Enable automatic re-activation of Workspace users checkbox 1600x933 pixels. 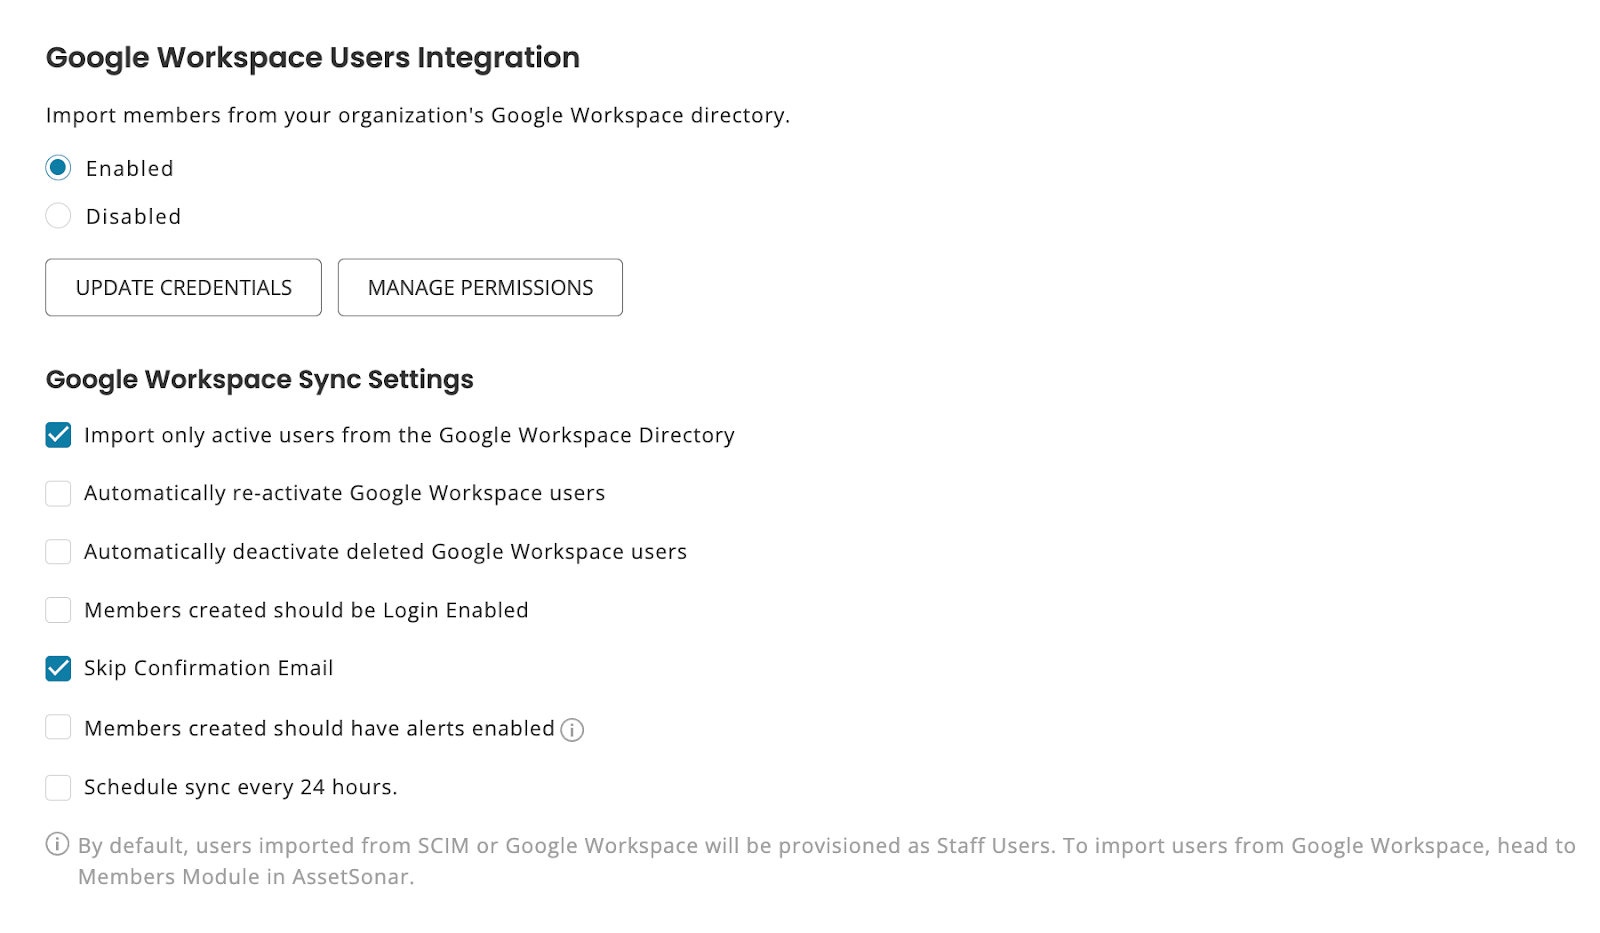(58, 493)
